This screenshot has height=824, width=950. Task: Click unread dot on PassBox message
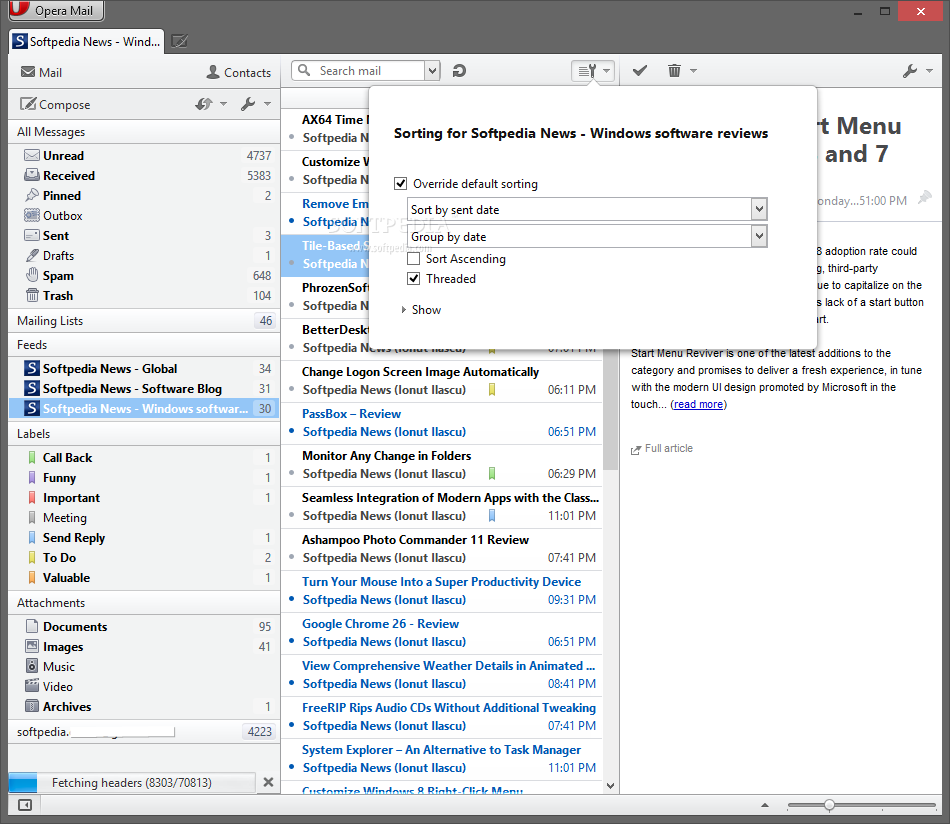(x=291, y=431)
